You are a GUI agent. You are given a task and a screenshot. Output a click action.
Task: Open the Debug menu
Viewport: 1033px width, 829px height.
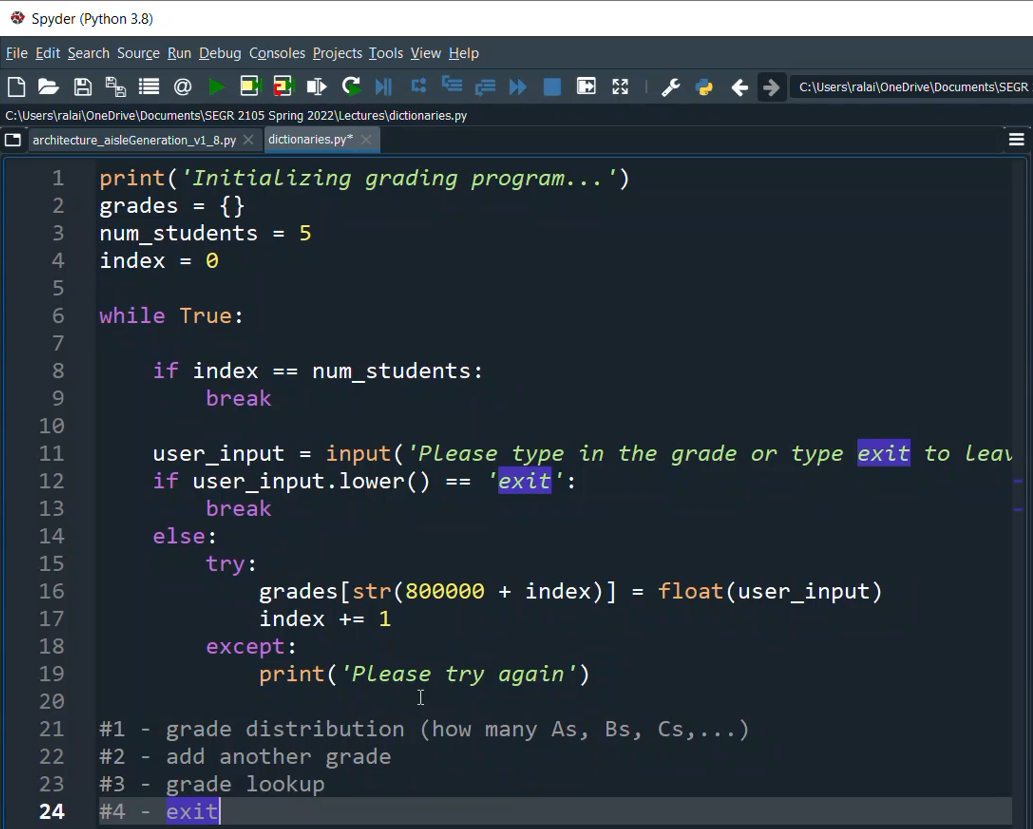220,53
